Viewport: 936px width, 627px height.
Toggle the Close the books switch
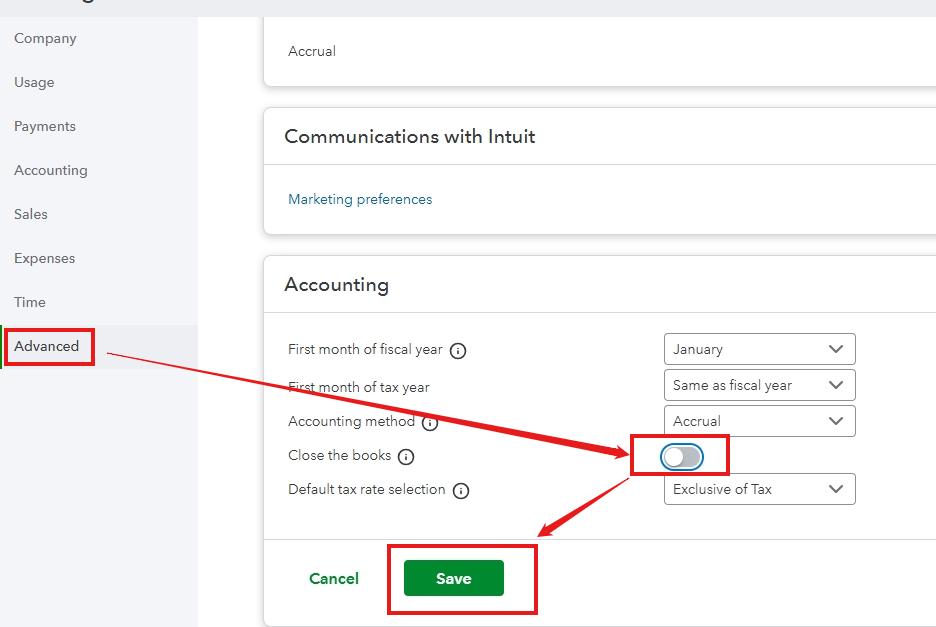point(682,457)
